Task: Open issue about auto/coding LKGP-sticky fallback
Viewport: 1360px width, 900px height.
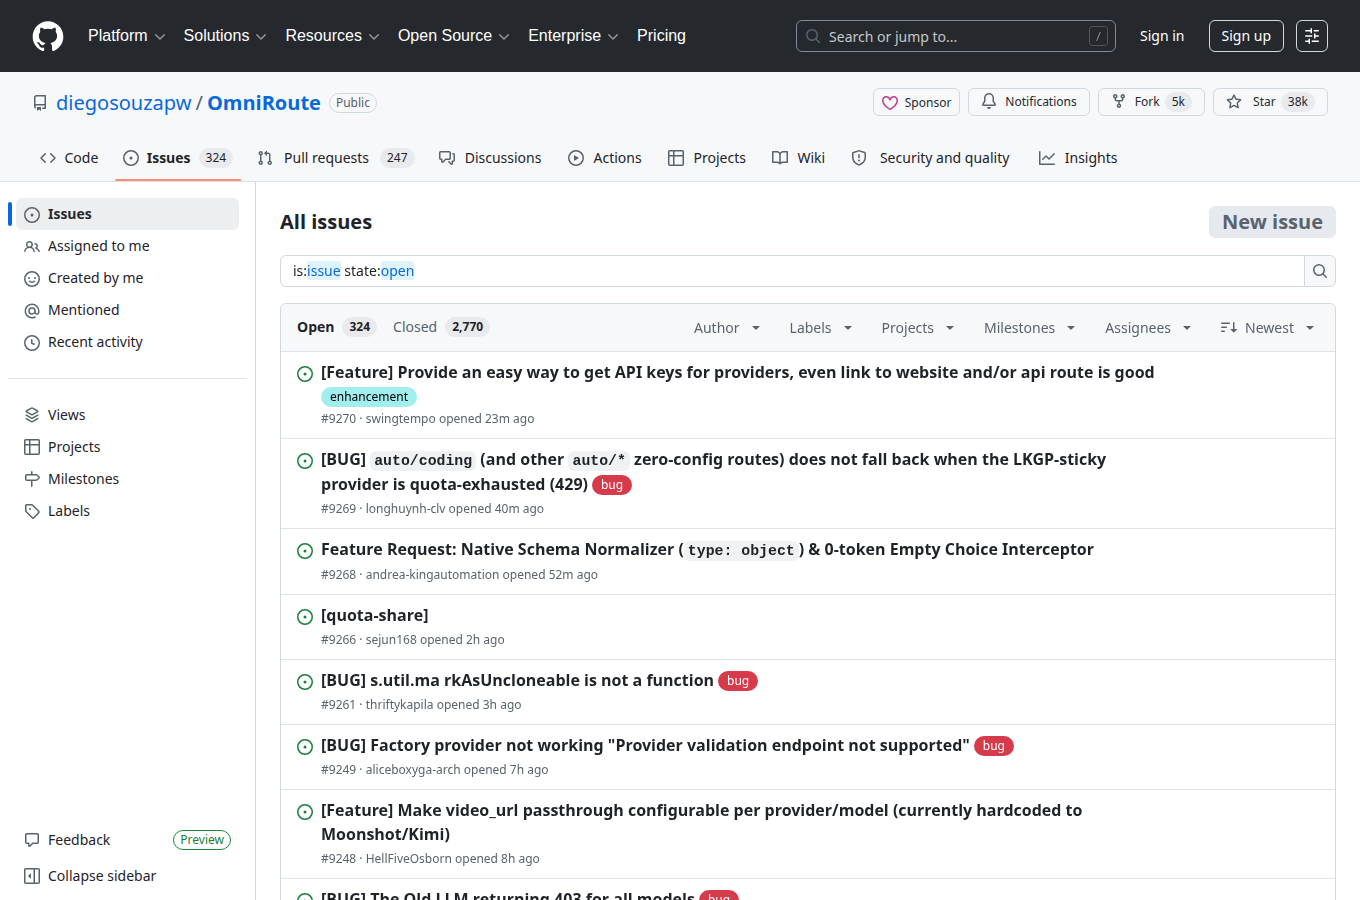Action: click(713, 472)
